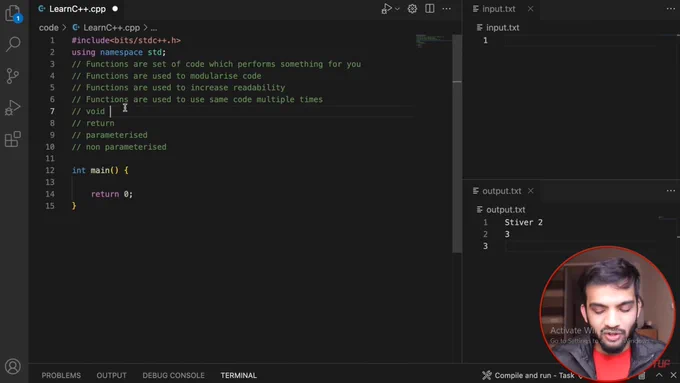Open more actions for LearnC++.cpp editor
This screenshot has width=680, height=383.
pos(447,9)
